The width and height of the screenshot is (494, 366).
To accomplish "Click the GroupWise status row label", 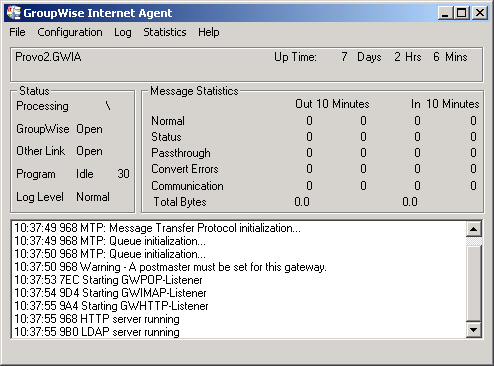I will click(43, 129).
